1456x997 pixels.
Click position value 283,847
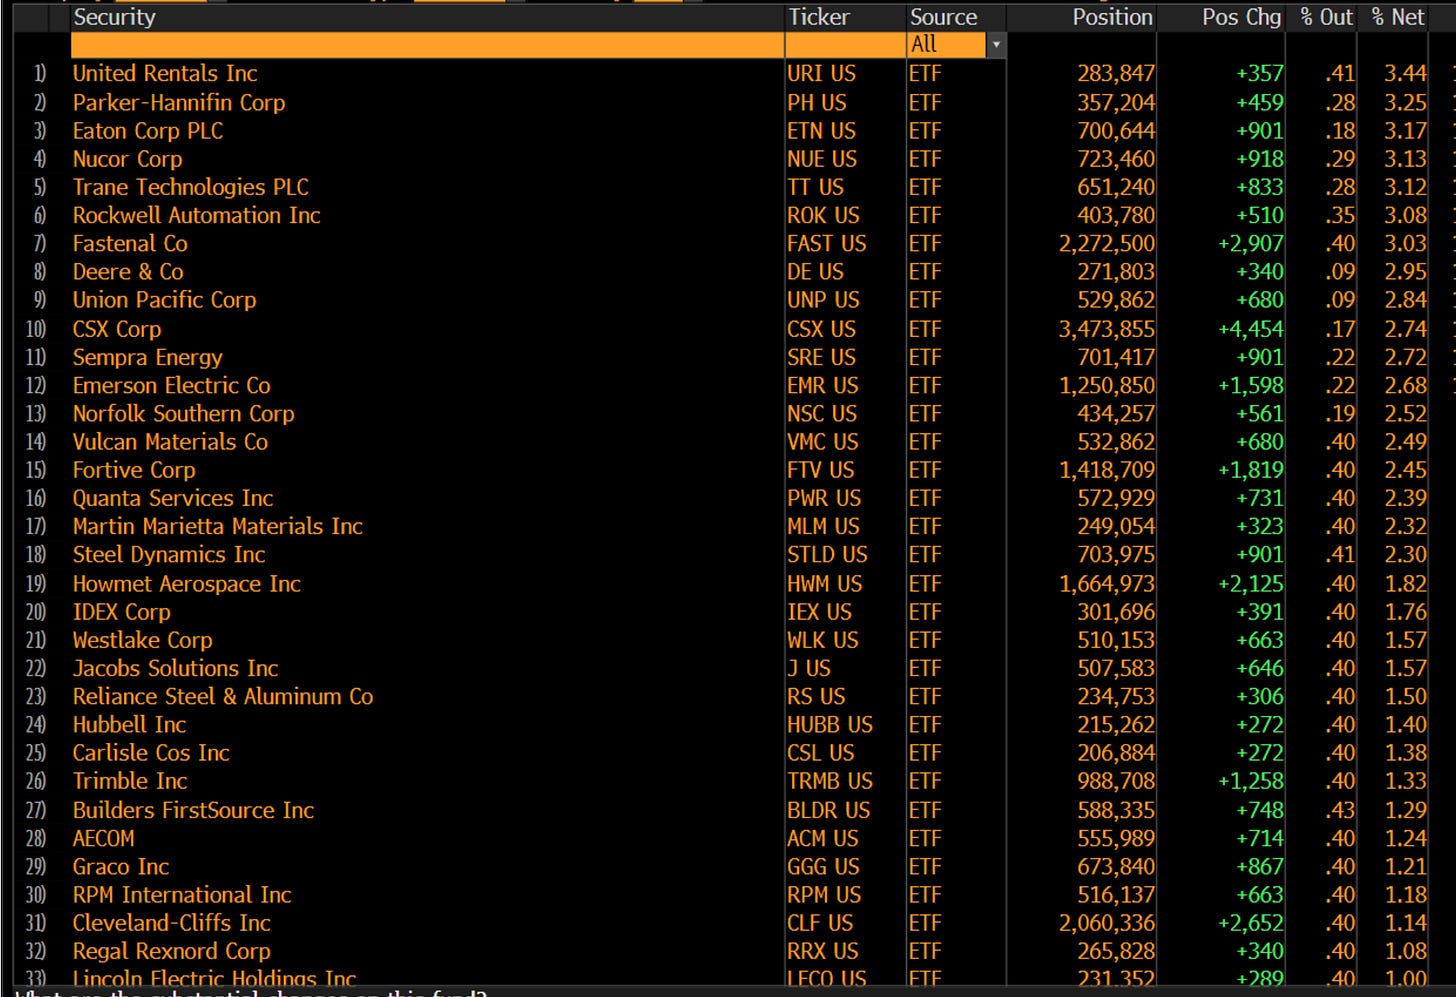1116,74
